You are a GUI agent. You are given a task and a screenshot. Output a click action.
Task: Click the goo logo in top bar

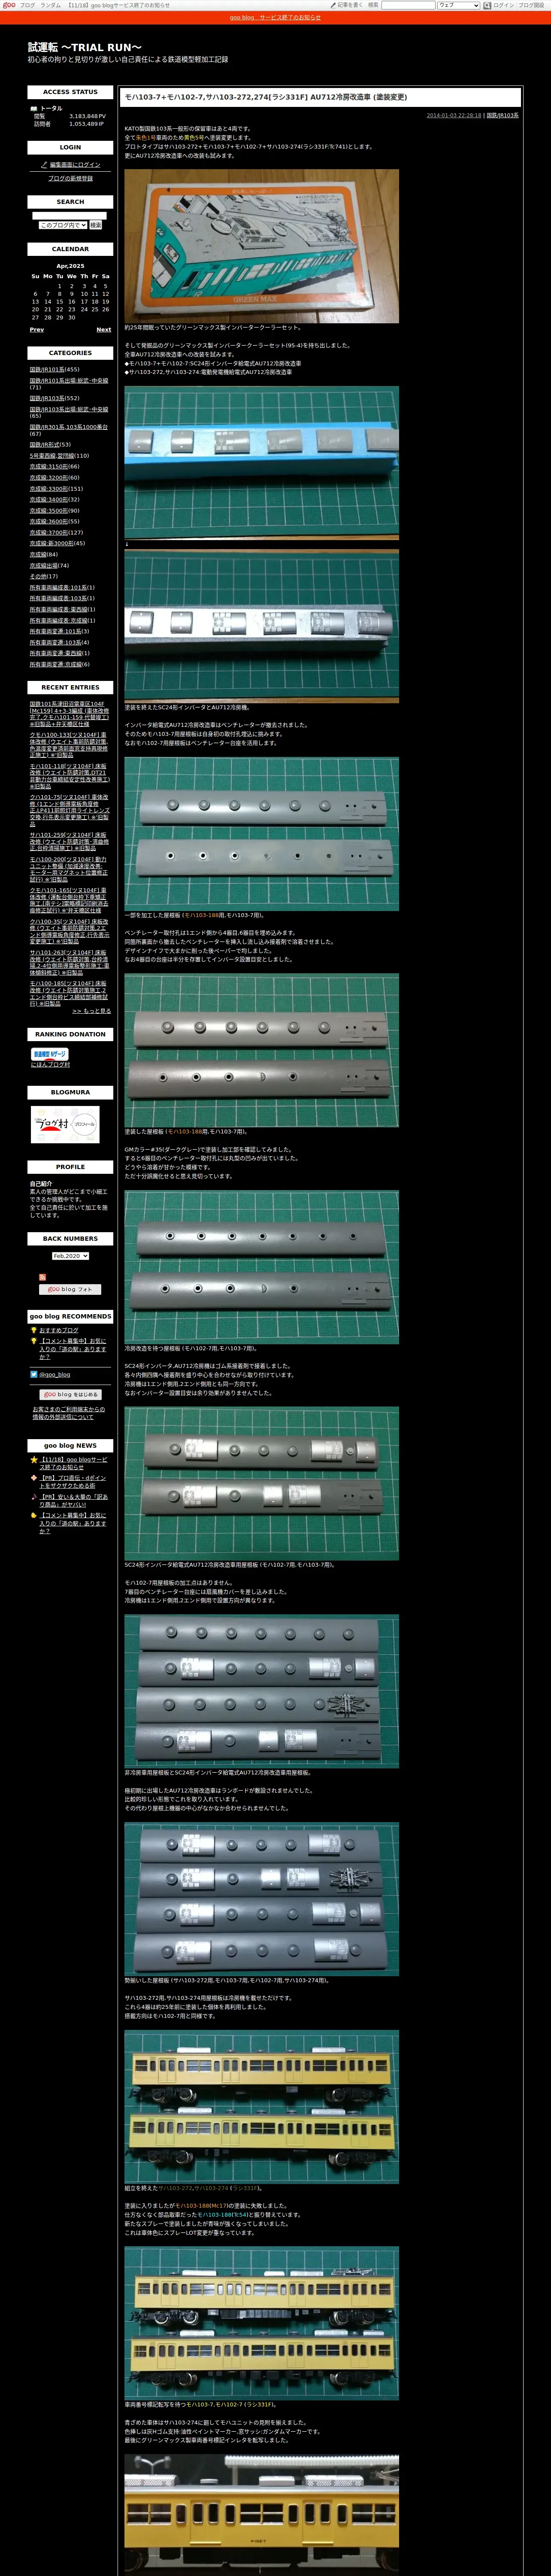point(9,5)
